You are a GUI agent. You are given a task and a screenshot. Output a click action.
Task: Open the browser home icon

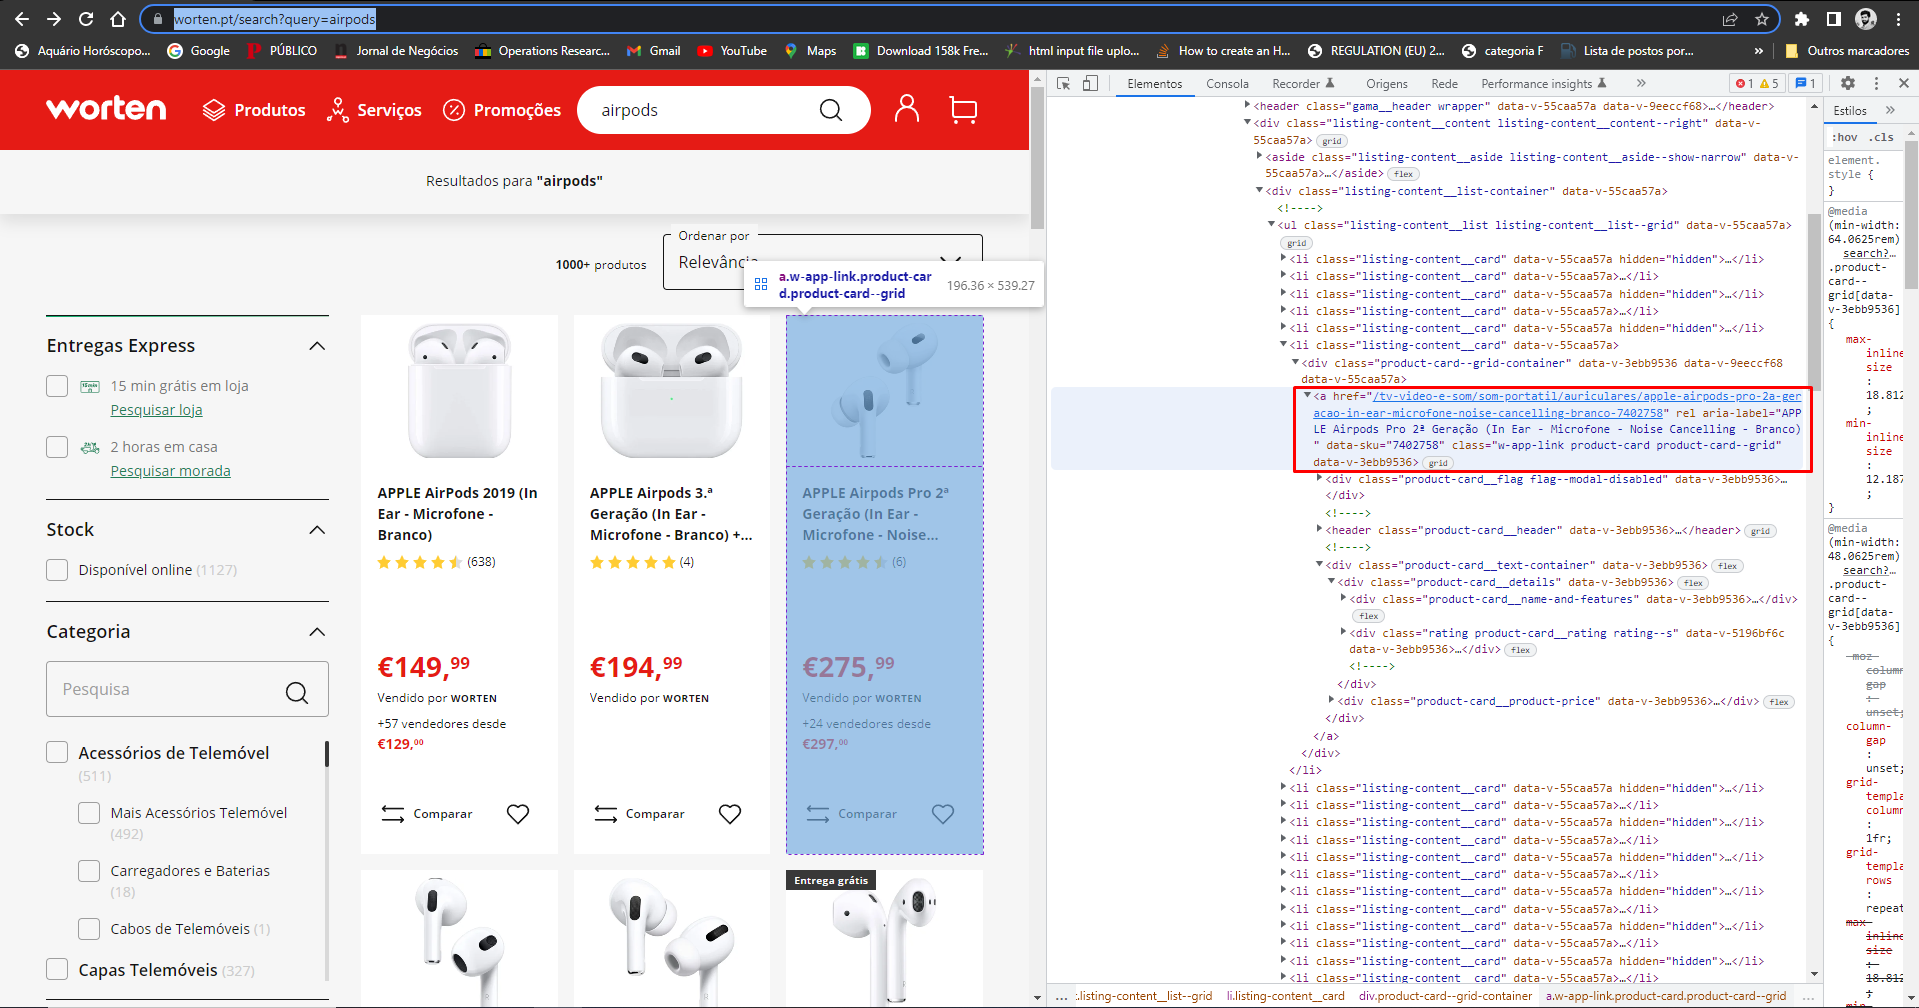point(118,19)
